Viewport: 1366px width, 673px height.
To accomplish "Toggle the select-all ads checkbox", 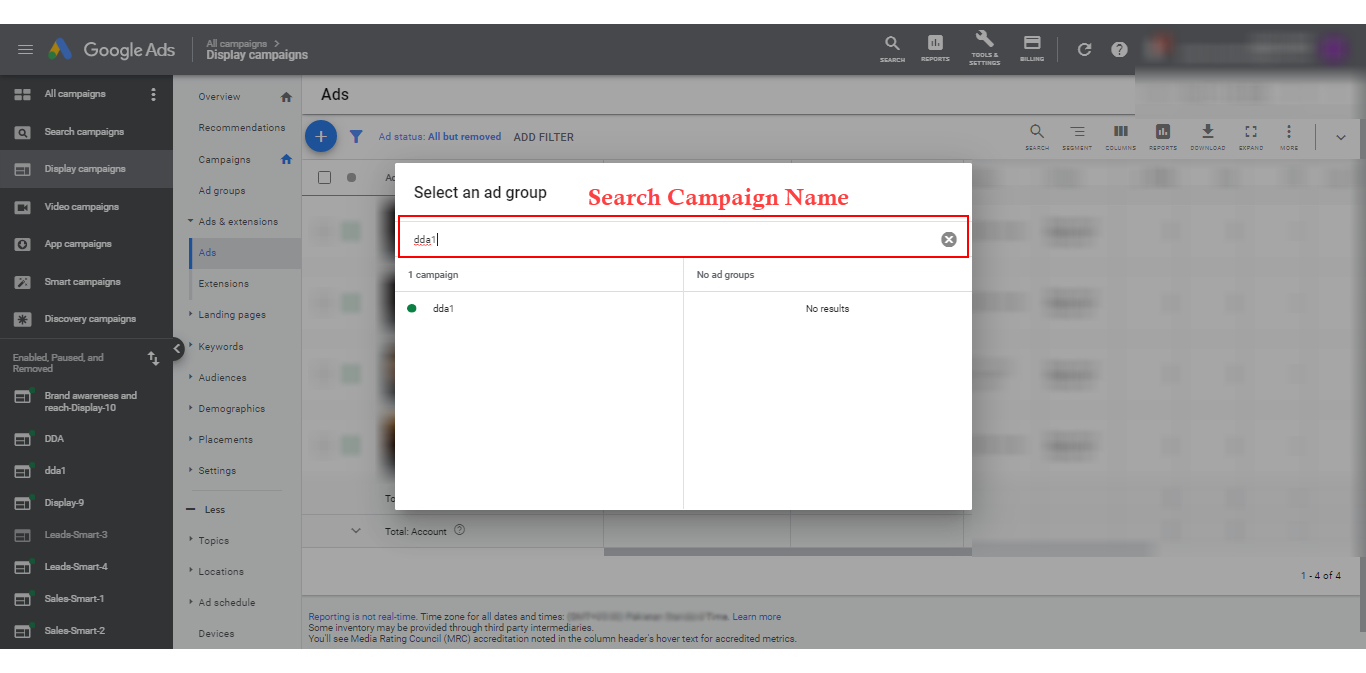I will 324,177.
